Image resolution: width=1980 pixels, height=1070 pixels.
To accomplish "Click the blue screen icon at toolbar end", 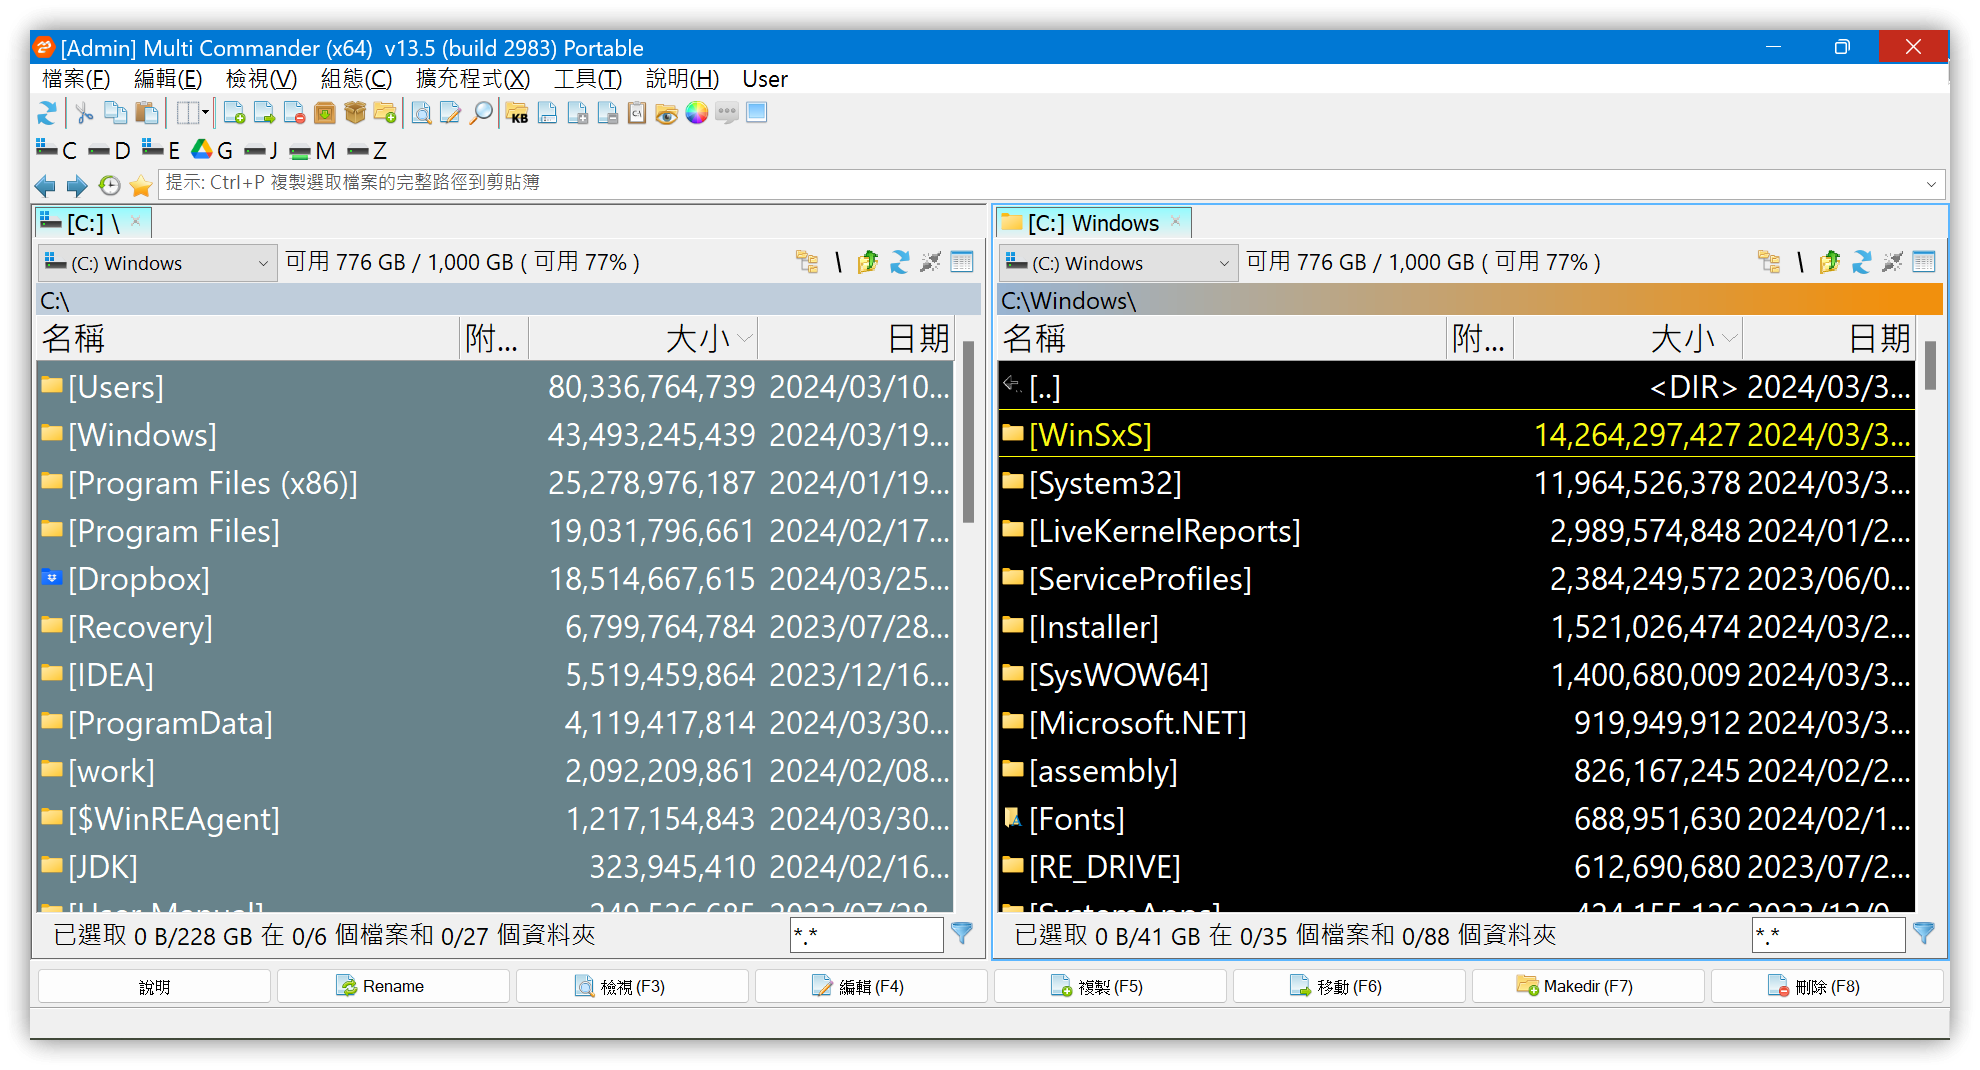I will pyautogui.click(x=757, y=113).
